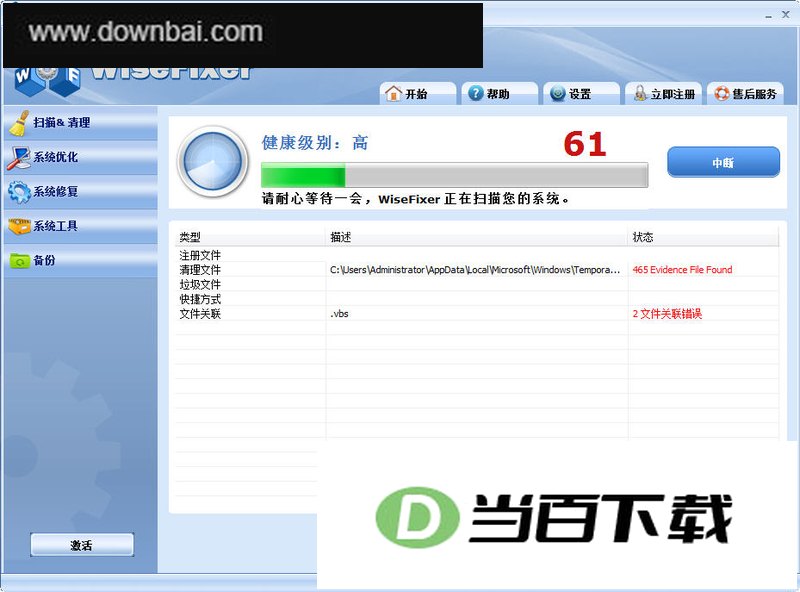Click the green scan progress bar

tap(455, 175)
